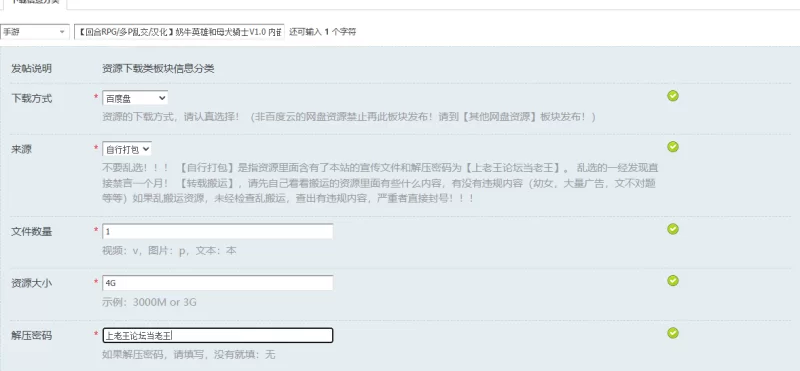
Task: Click the green checkmark beside 文件数量
Action: [673, 229]
